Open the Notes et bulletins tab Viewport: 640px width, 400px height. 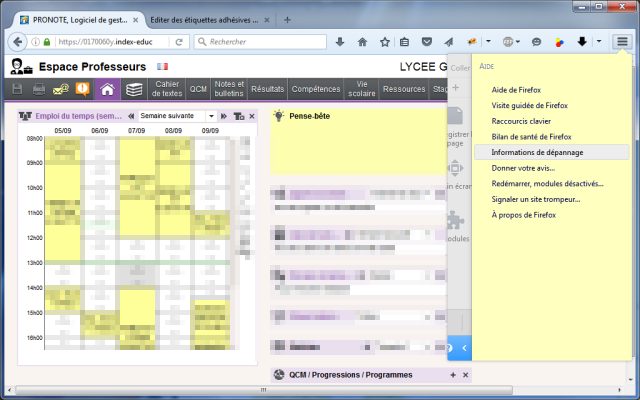pyautogui.click(x=229, y=90)
